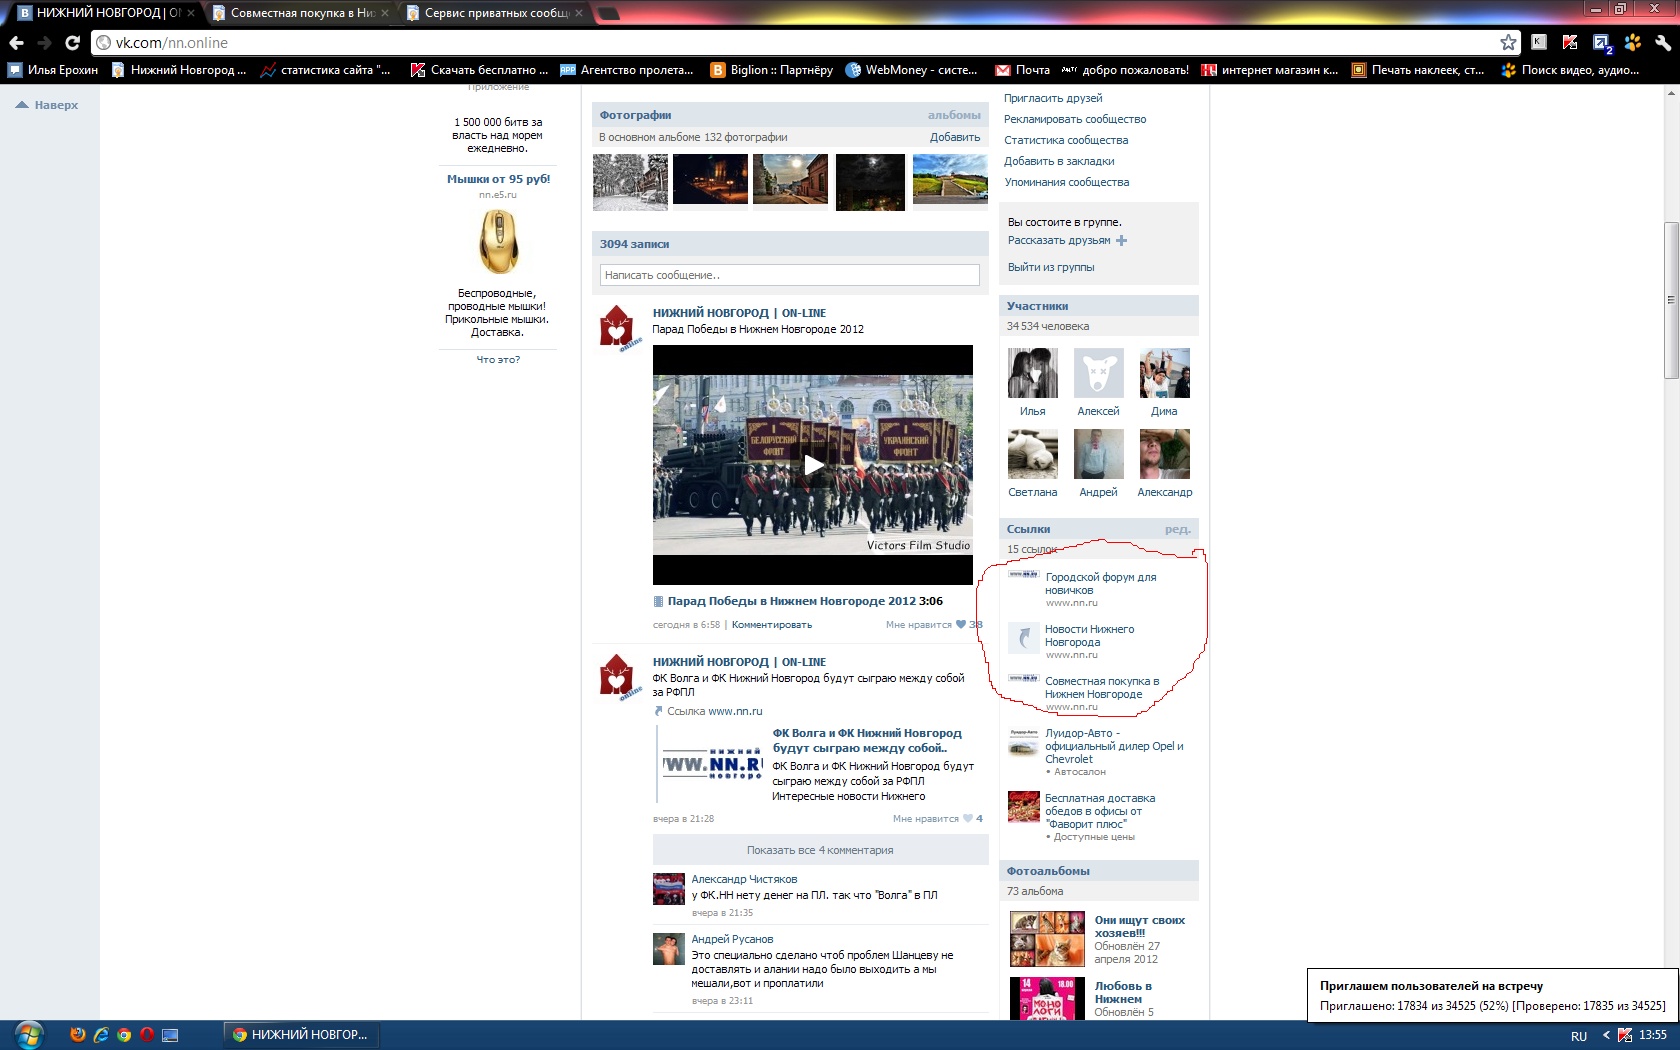Open Opera from taskbar
The height and width of the screenshot is (1050, 1680).
[147, 1035]
